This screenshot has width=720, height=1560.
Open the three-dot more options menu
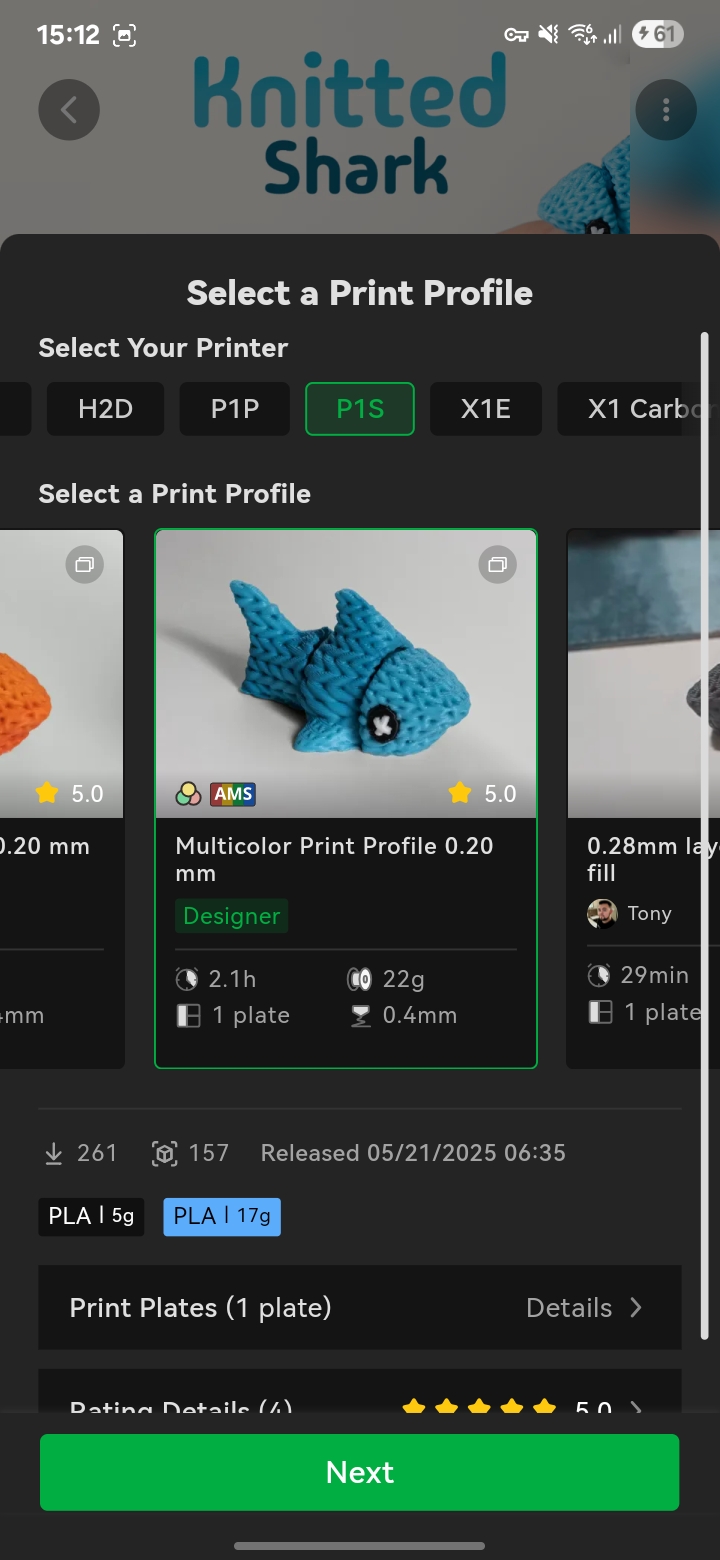tap(666, 110)
